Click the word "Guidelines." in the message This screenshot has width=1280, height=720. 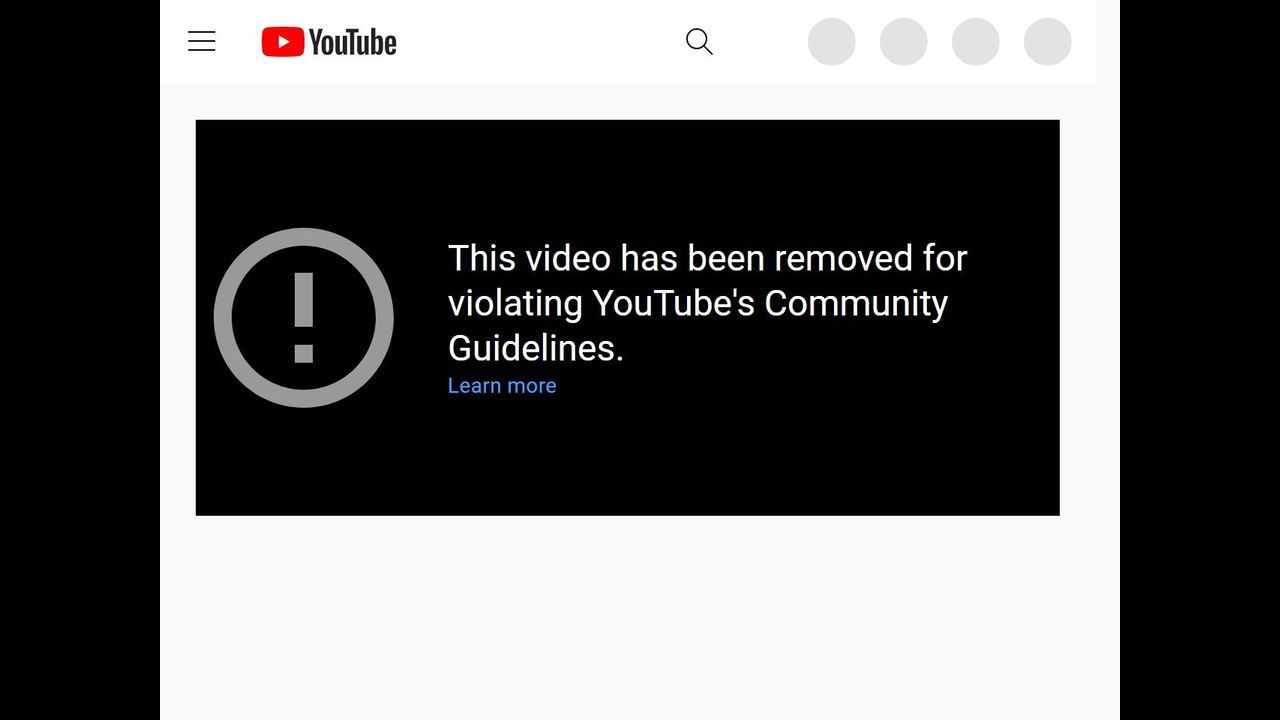(x=536, y=348)
